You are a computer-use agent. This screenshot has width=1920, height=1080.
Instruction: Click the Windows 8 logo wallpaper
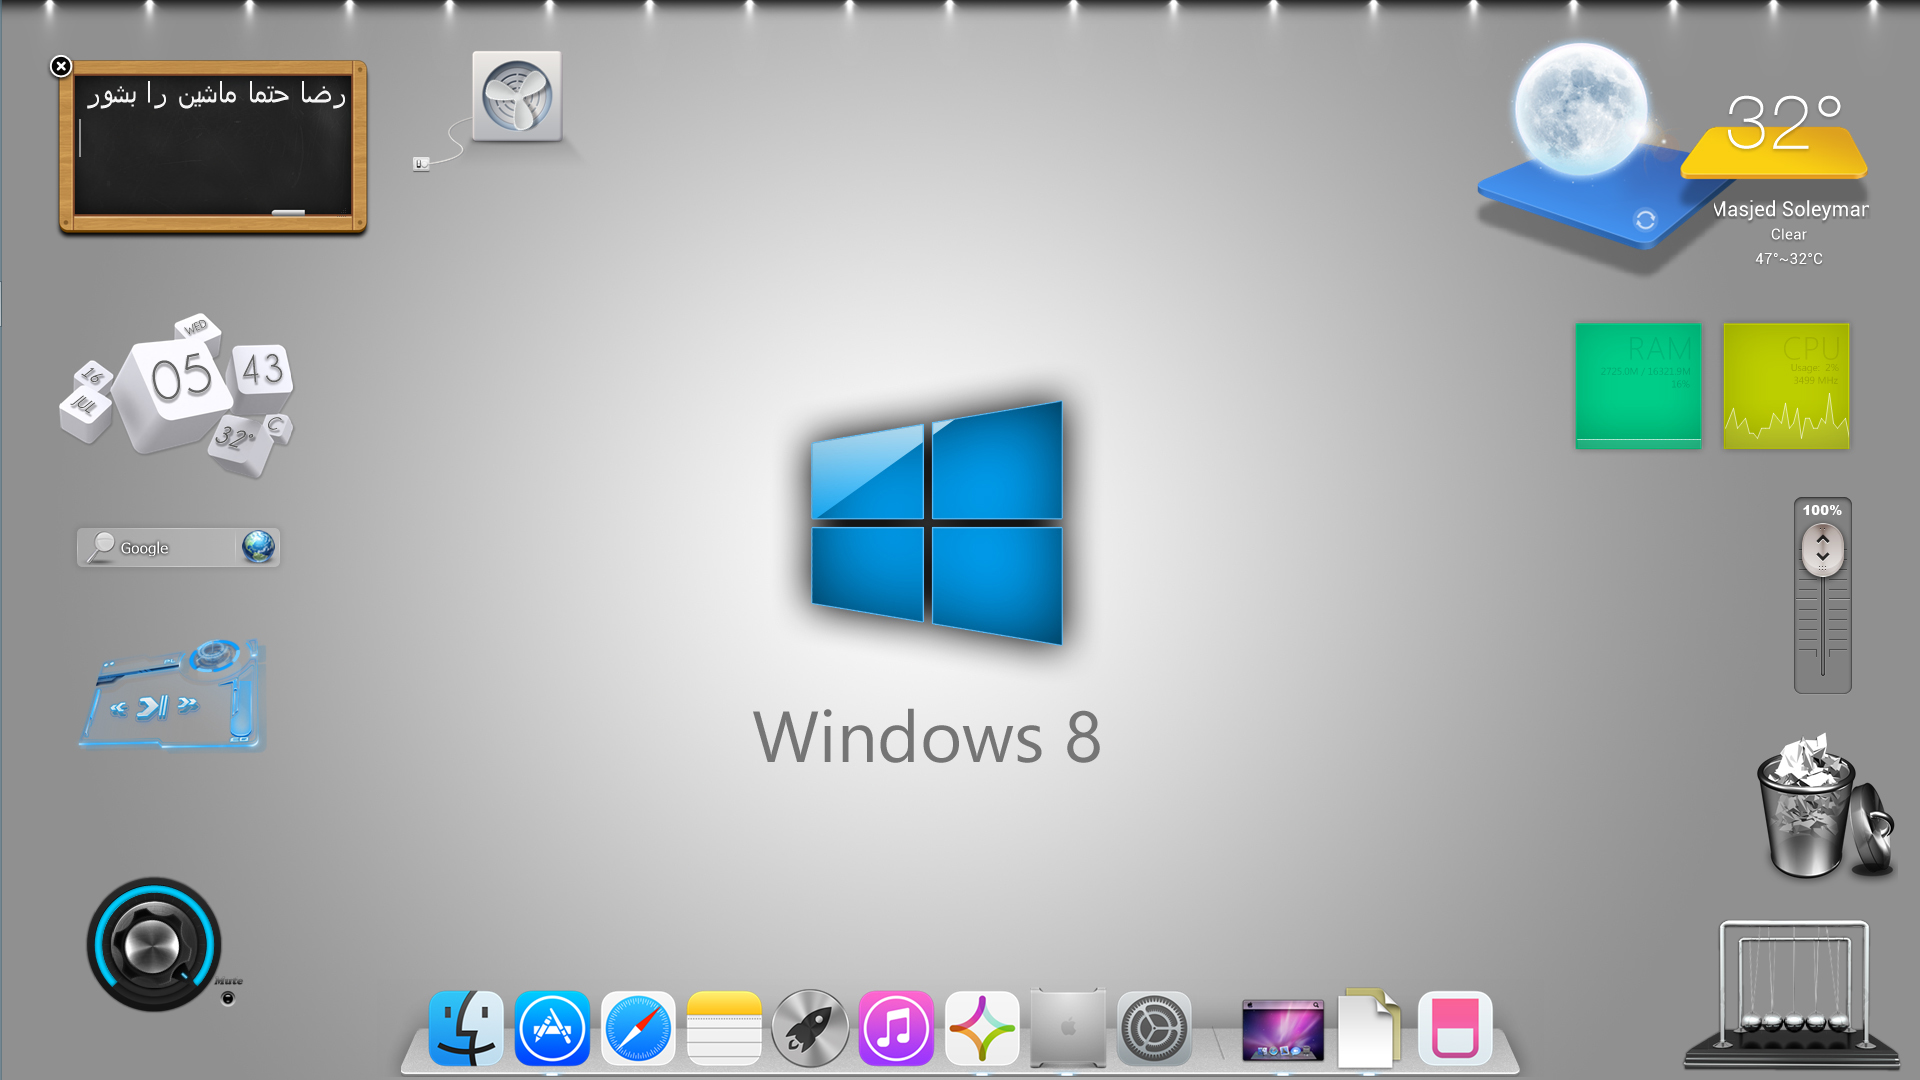(x=937, y=523)
